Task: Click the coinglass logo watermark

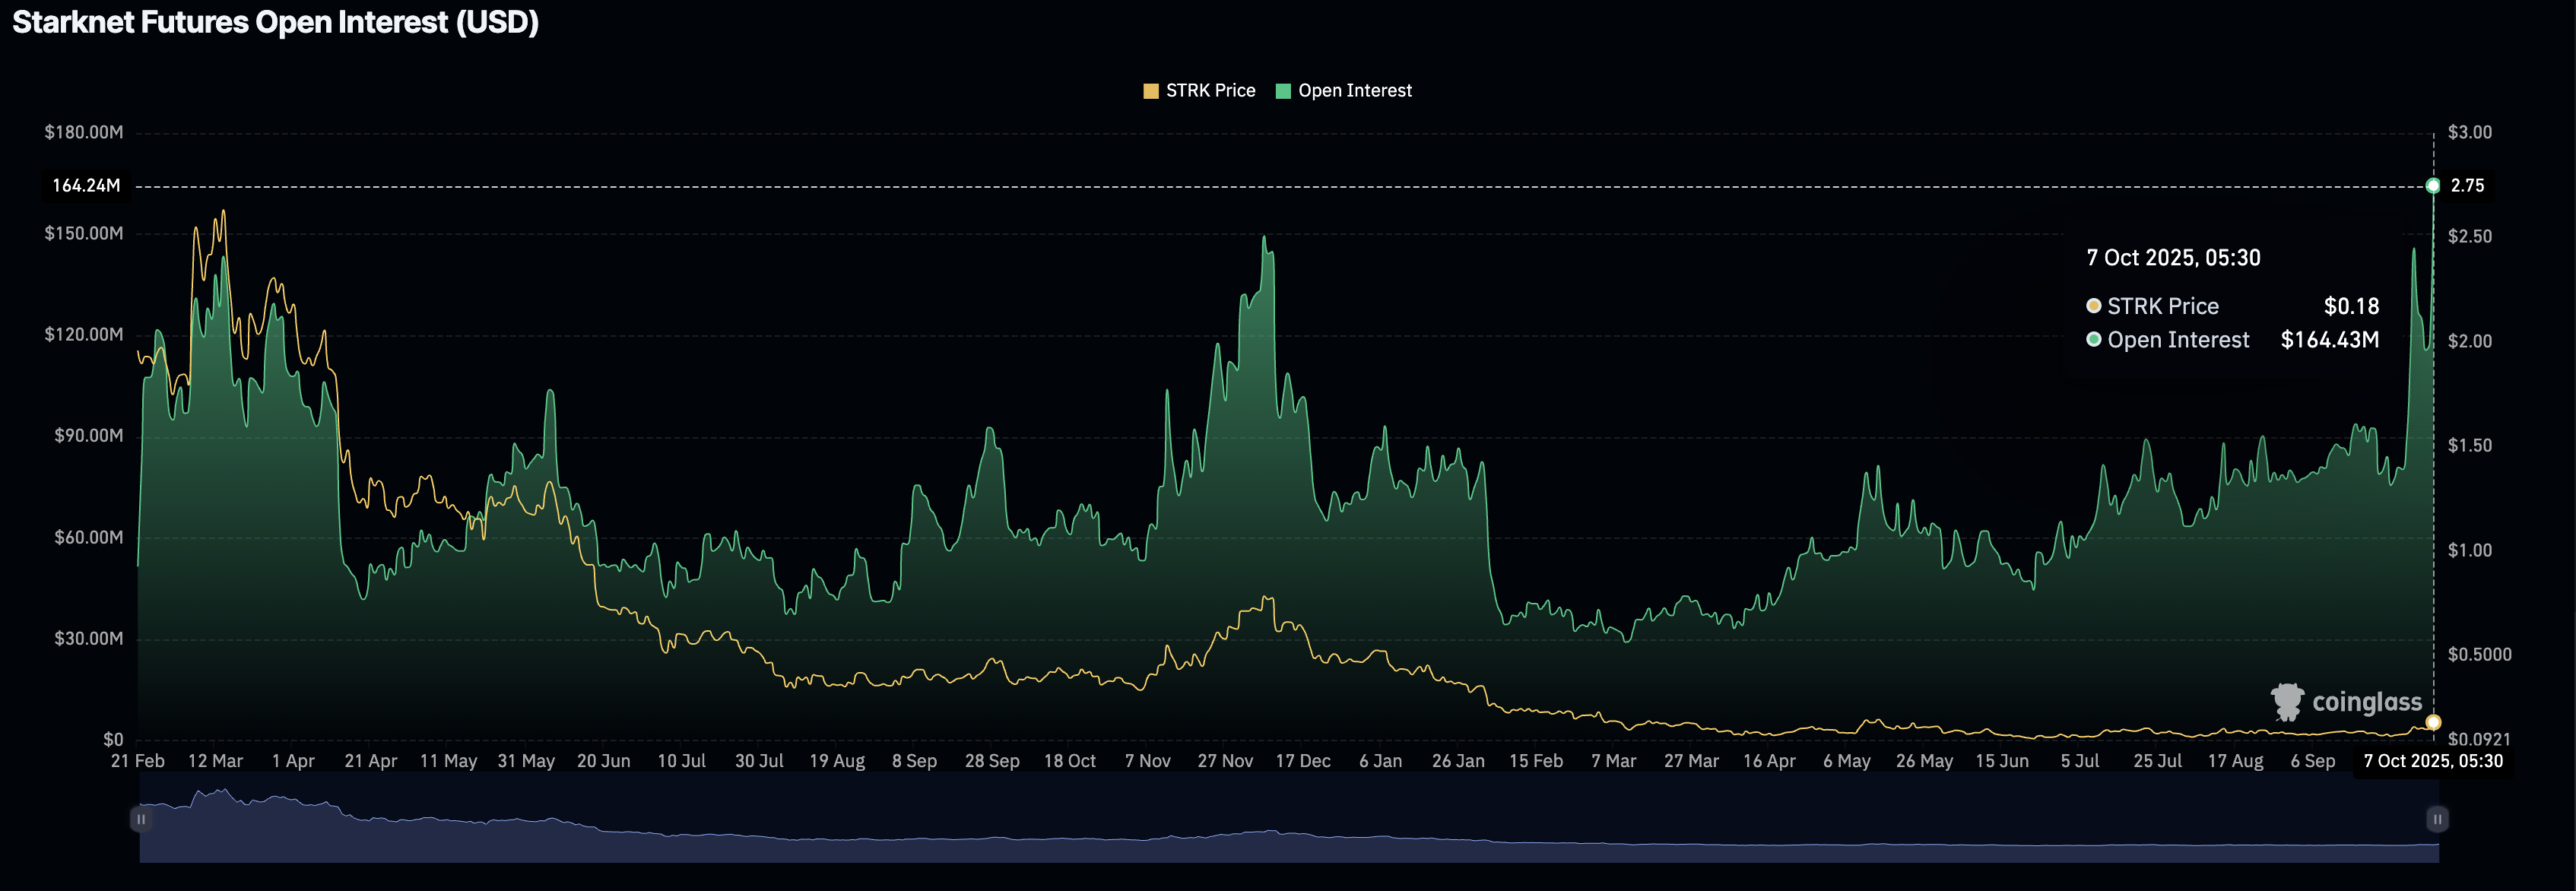Action: pos(2346,702)
